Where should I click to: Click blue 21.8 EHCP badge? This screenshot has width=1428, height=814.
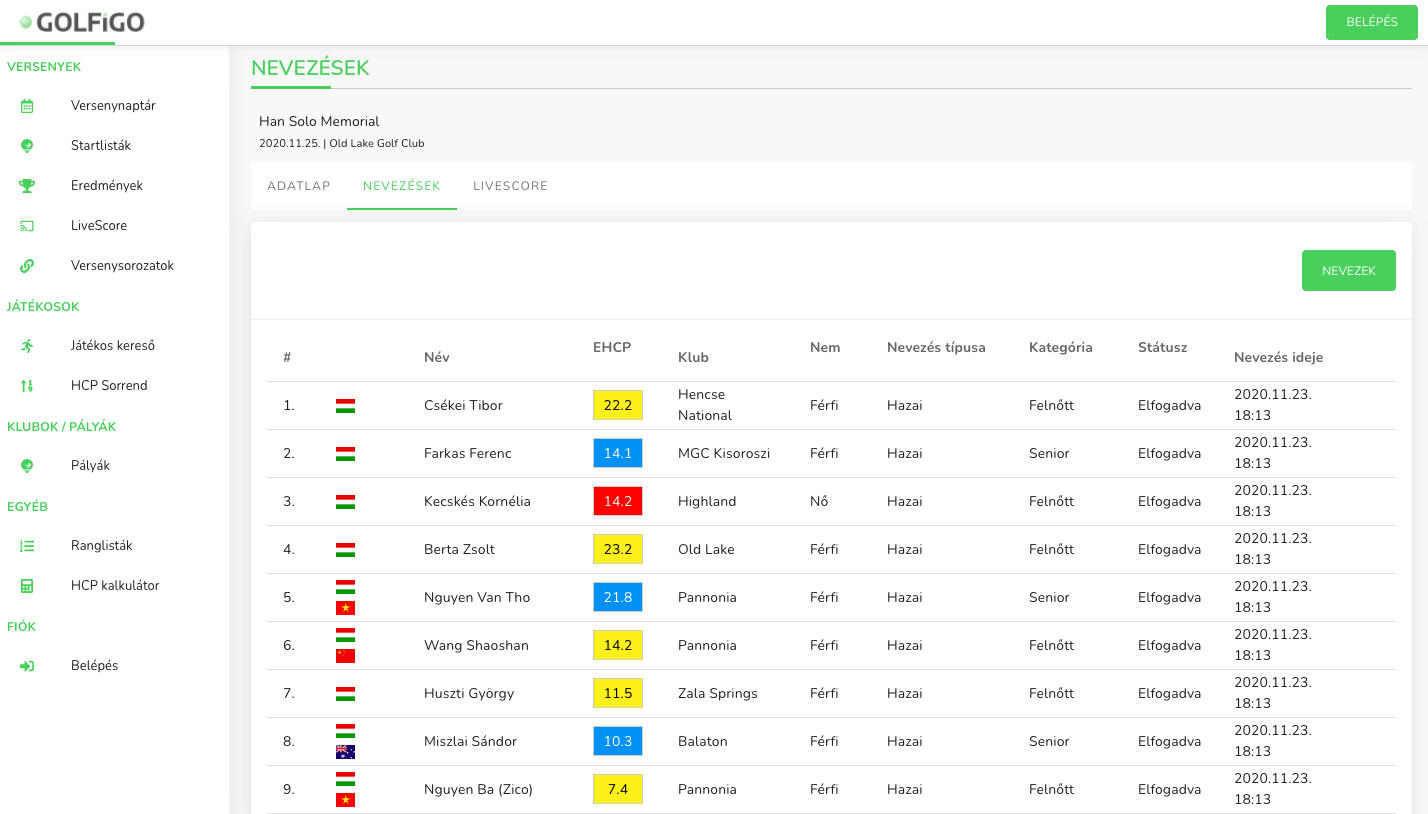coord(618,597)
